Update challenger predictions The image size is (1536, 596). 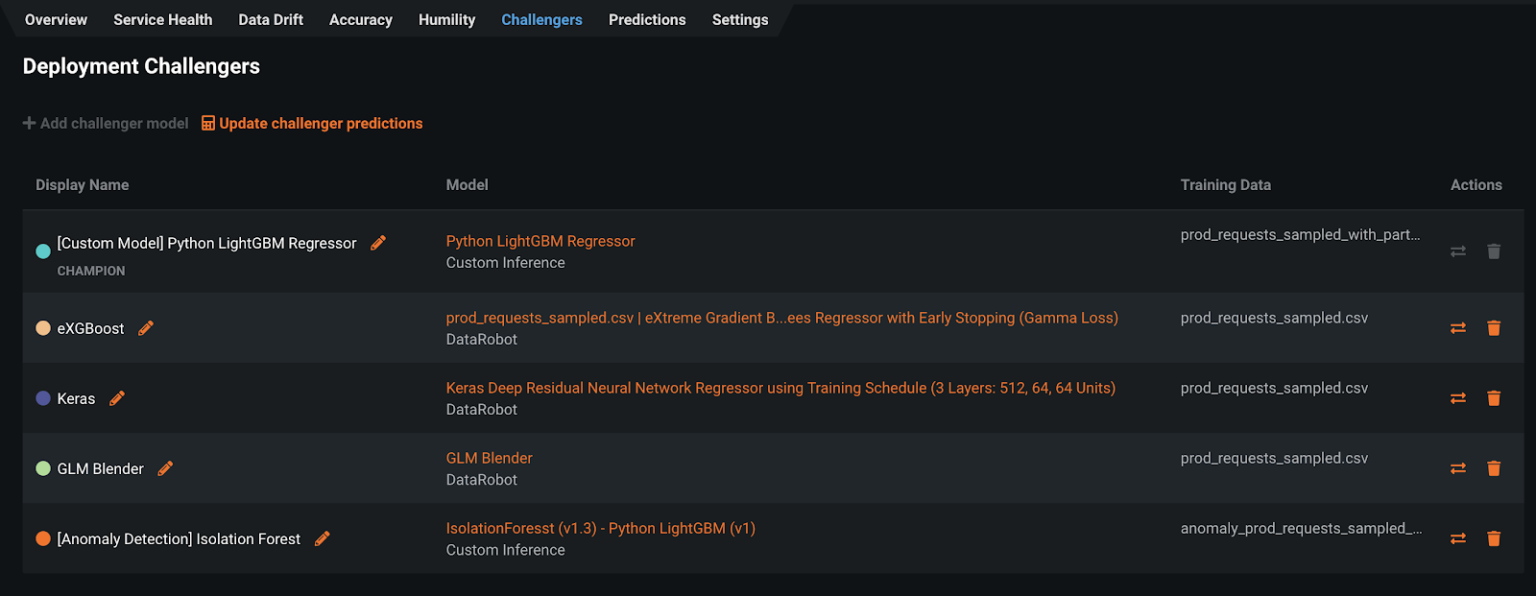click(x=312, y=122)
